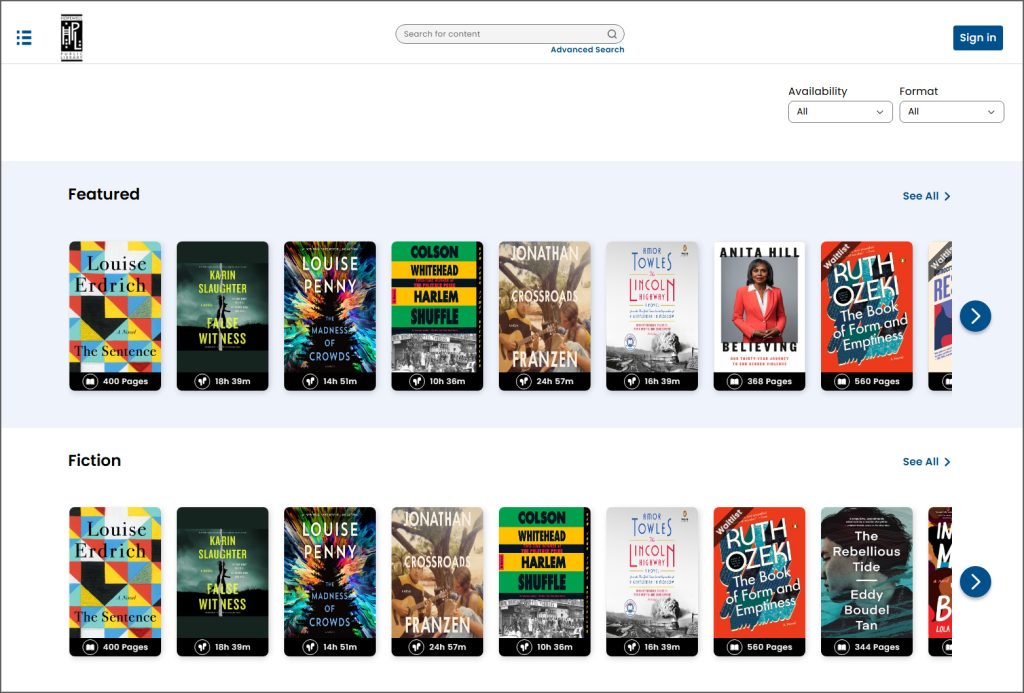Click the magnifying glass search icon
This screenshot has height=693, width=1024.
[x=612, y=34]
